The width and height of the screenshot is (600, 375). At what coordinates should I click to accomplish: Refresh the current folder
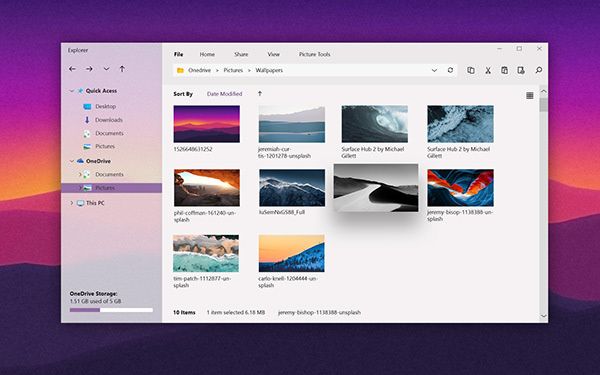(x=450, y=70)
